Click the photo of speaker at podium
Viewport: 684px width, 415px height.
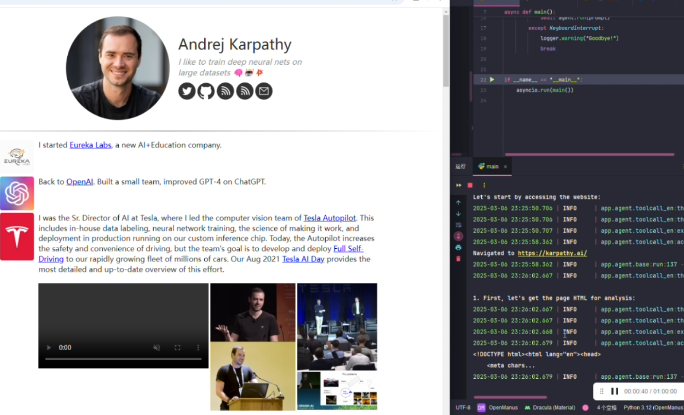tap(253, 376)
